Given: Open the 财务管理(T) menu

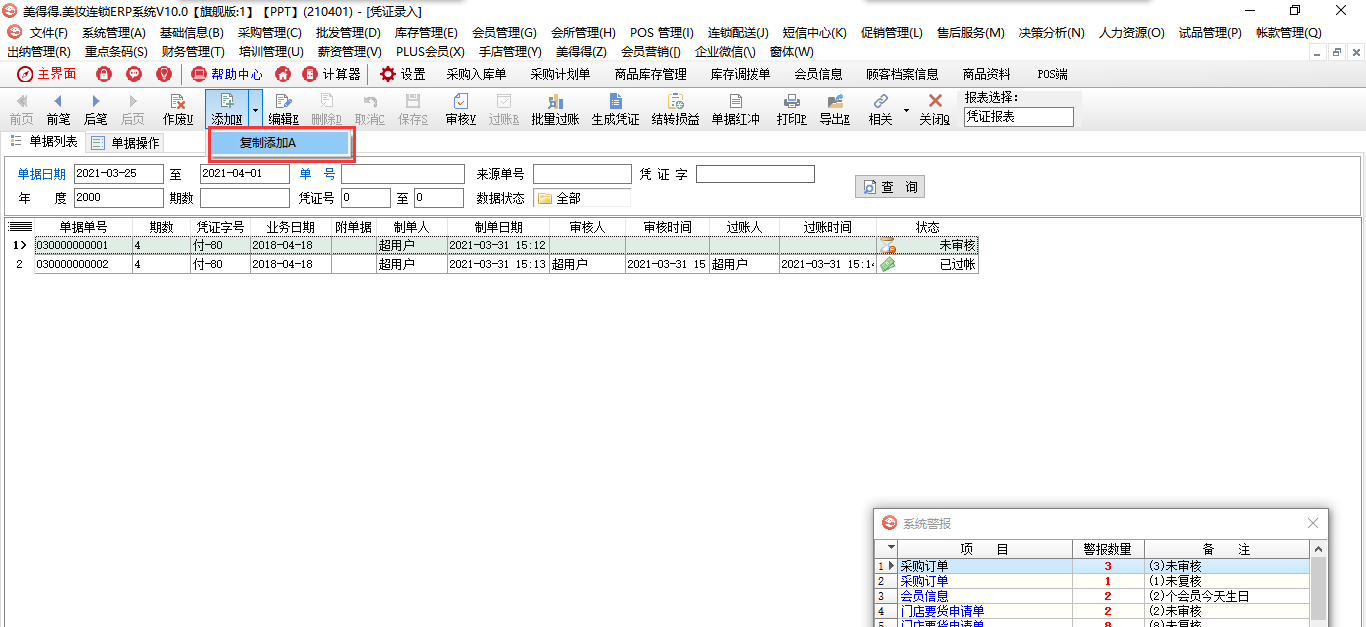Looking at the screenshot, I should click(x=193, y=51).
